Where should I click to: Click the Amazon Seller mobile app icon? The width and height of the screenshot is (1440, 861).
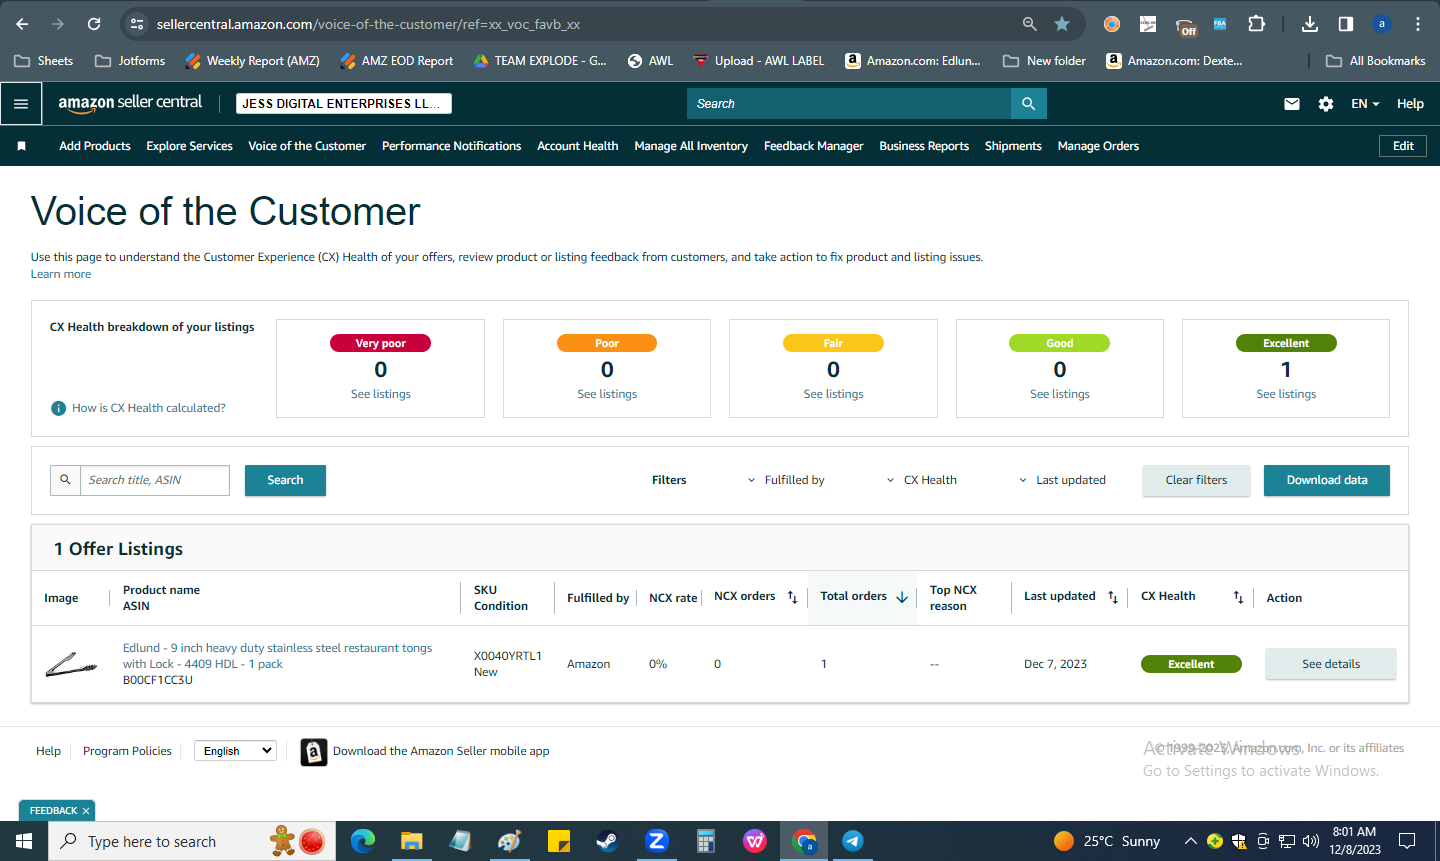pyautogui.click(x=314, y=752)
